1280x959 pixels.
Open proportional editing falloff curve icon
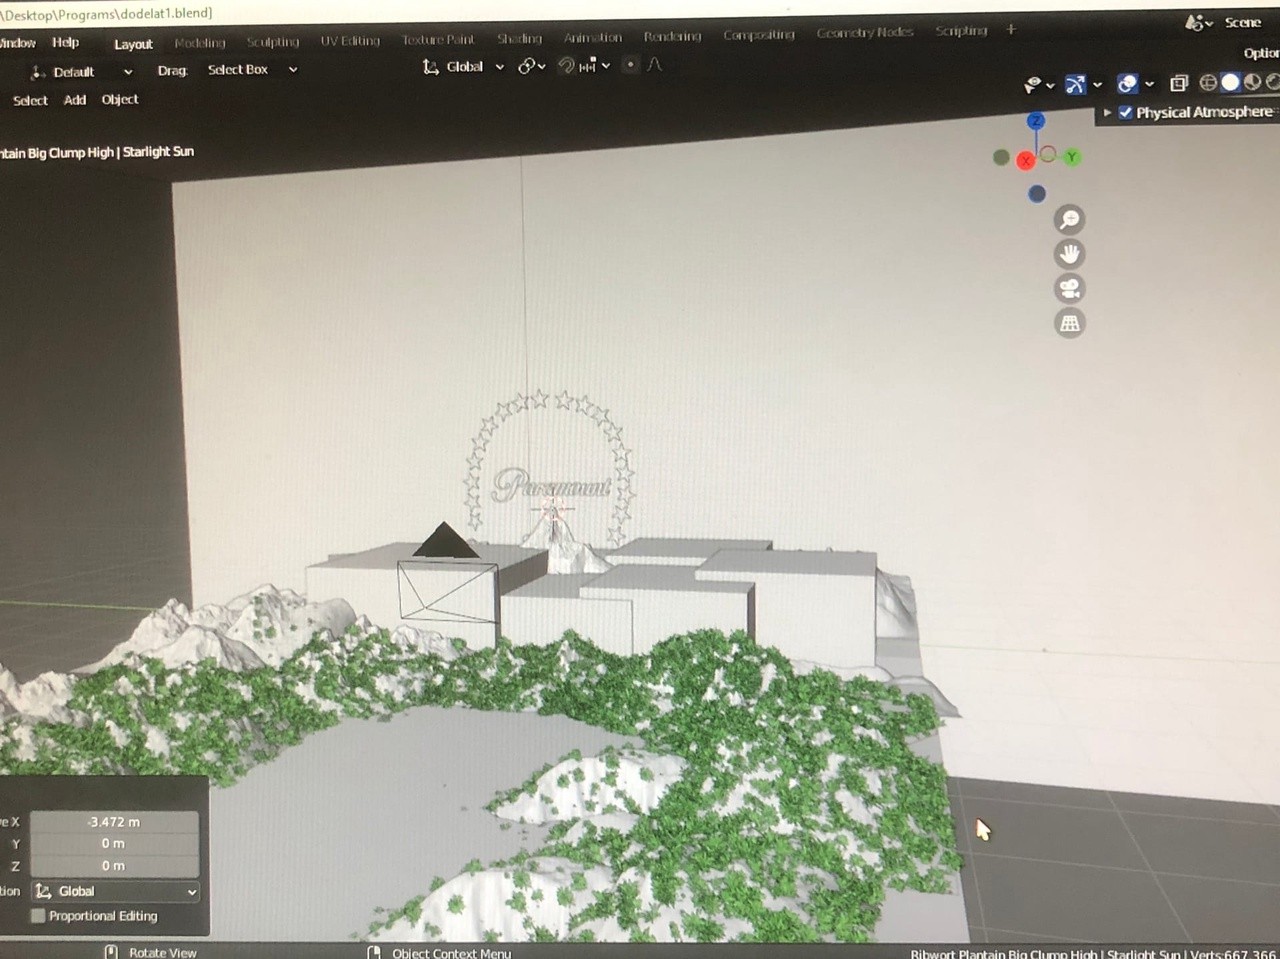[655, 65]
